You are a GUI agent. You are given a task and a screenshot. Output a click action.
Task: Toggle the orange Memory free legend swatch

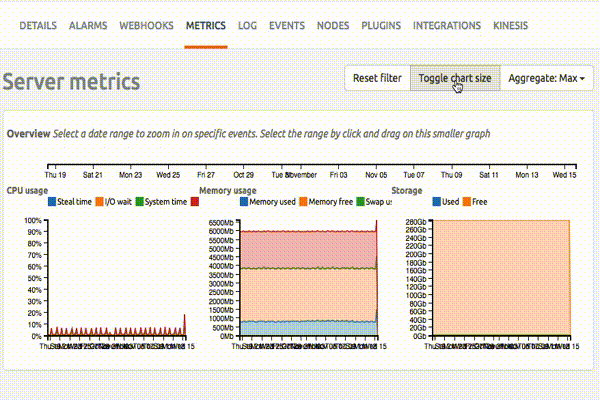(302, 201)
